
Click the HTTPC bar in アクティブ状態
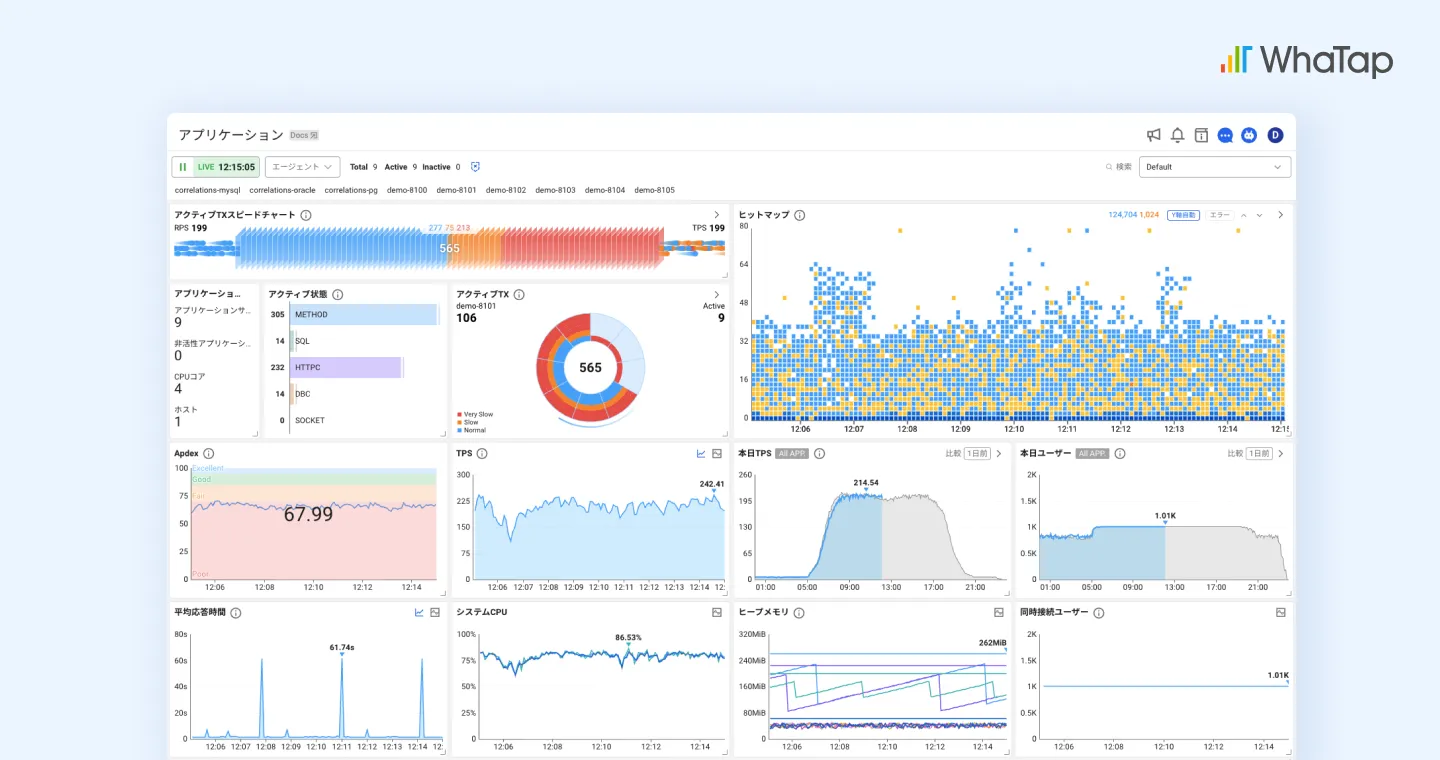pyautogui.click(x=347, y=367)
